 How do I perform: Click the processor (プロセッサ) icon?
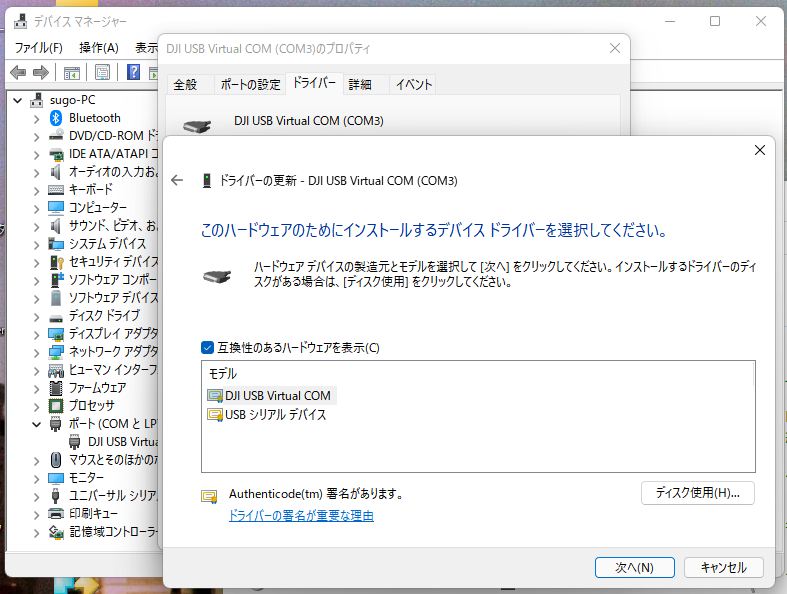[x=56, y=406]
